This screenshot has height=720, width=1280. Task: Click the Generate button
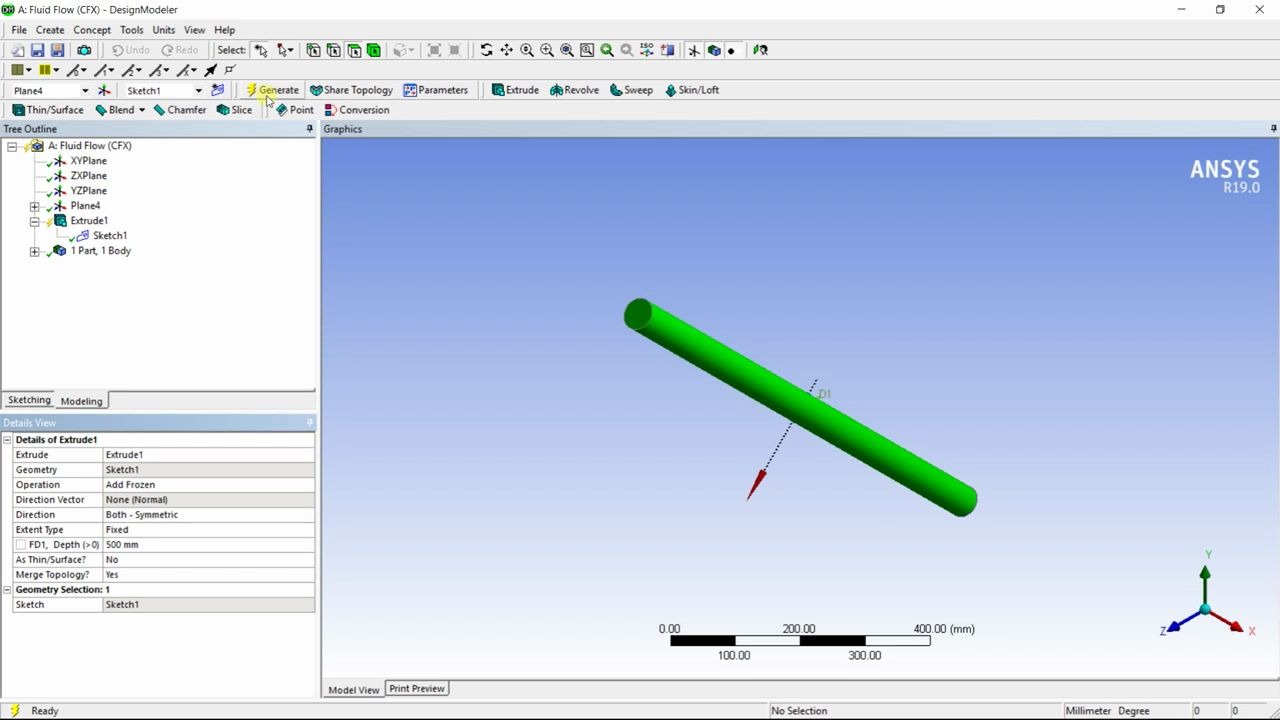278,90
